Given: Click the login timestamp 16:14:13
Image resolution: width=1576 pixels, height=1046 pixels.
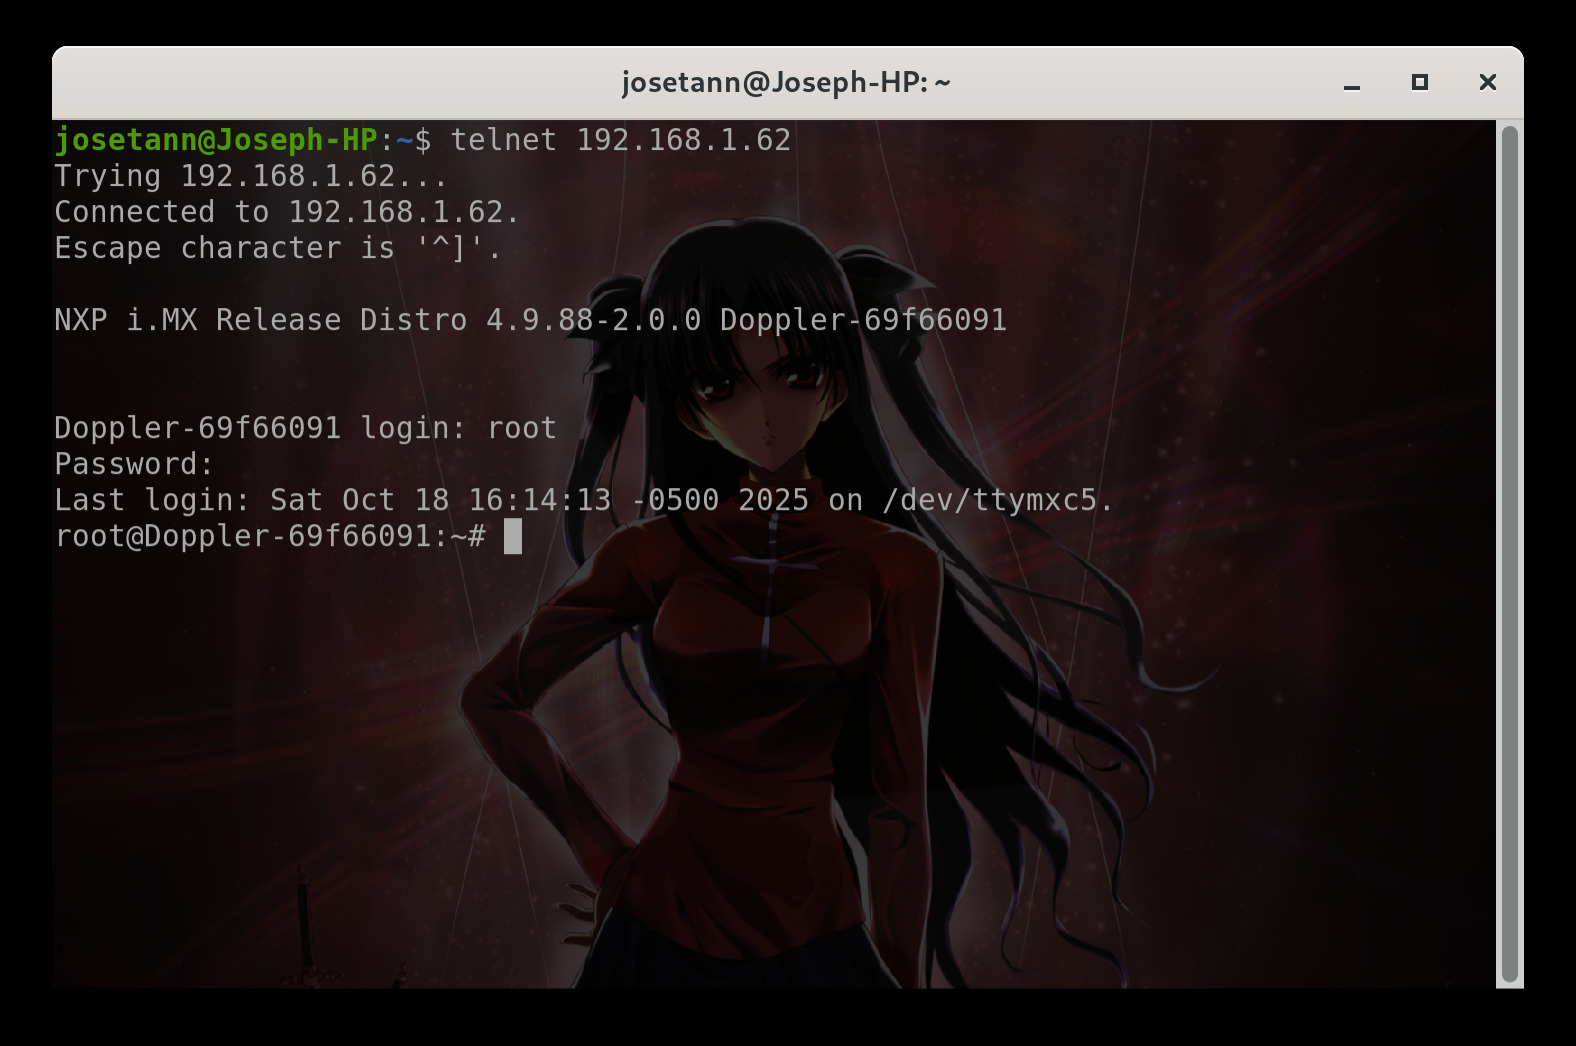Looking at the screenshot, I should pos(539,500).
